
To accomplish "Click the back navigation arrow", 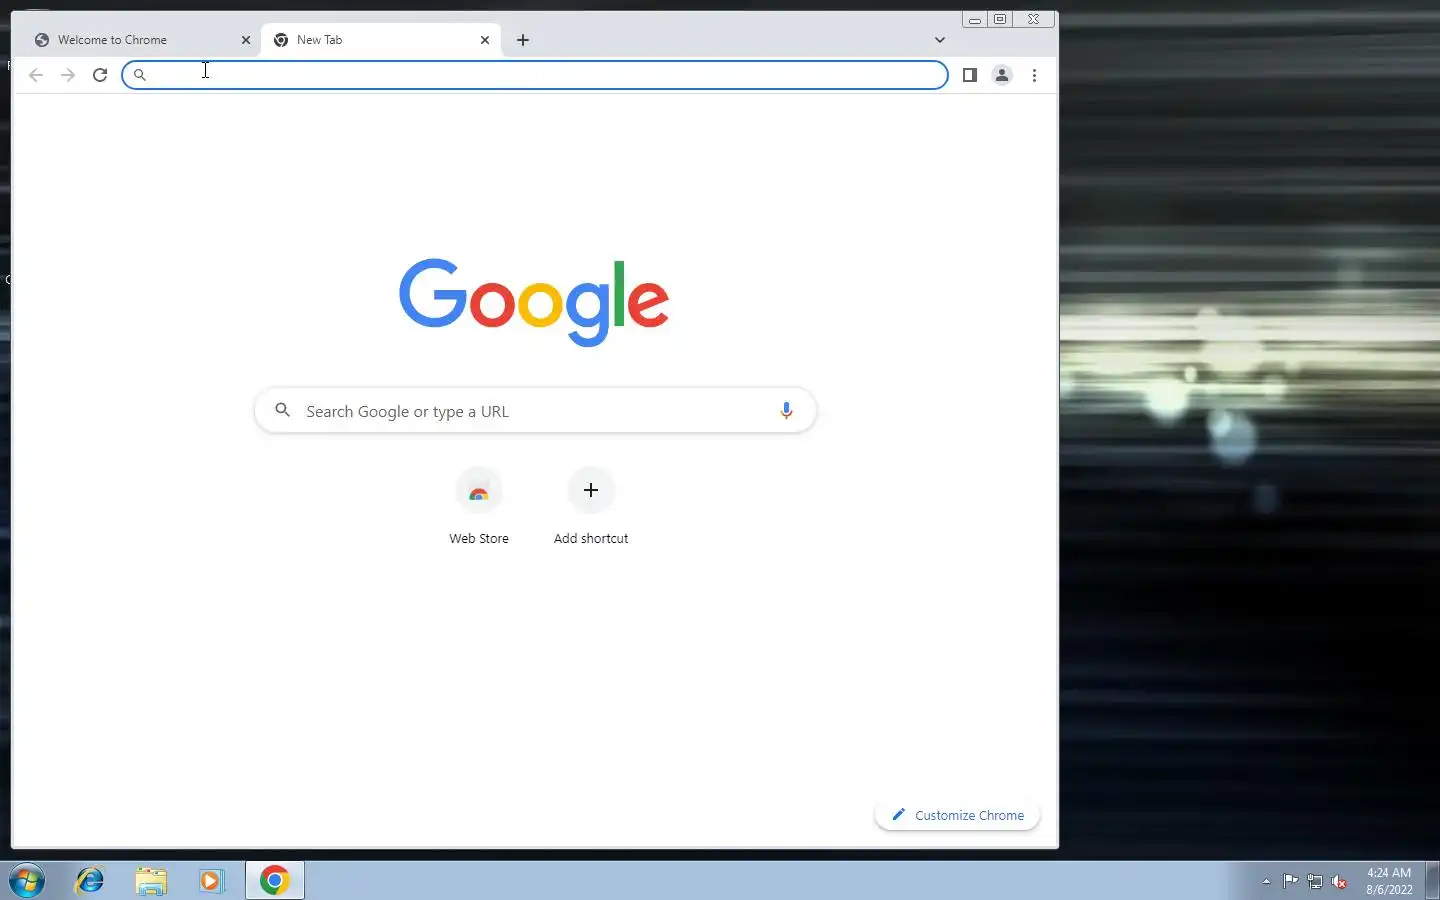I will tap(36, 75).
